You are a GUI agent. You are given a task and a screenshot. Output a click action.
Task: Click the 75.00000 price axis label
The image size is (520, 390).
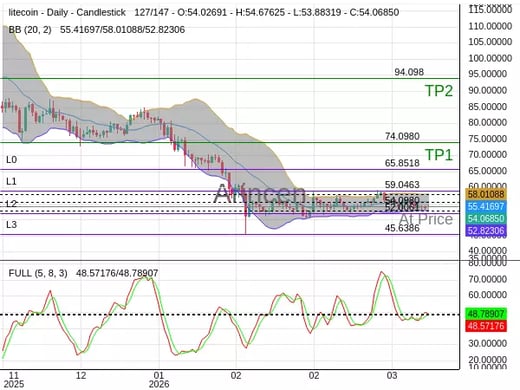point(488,139)
